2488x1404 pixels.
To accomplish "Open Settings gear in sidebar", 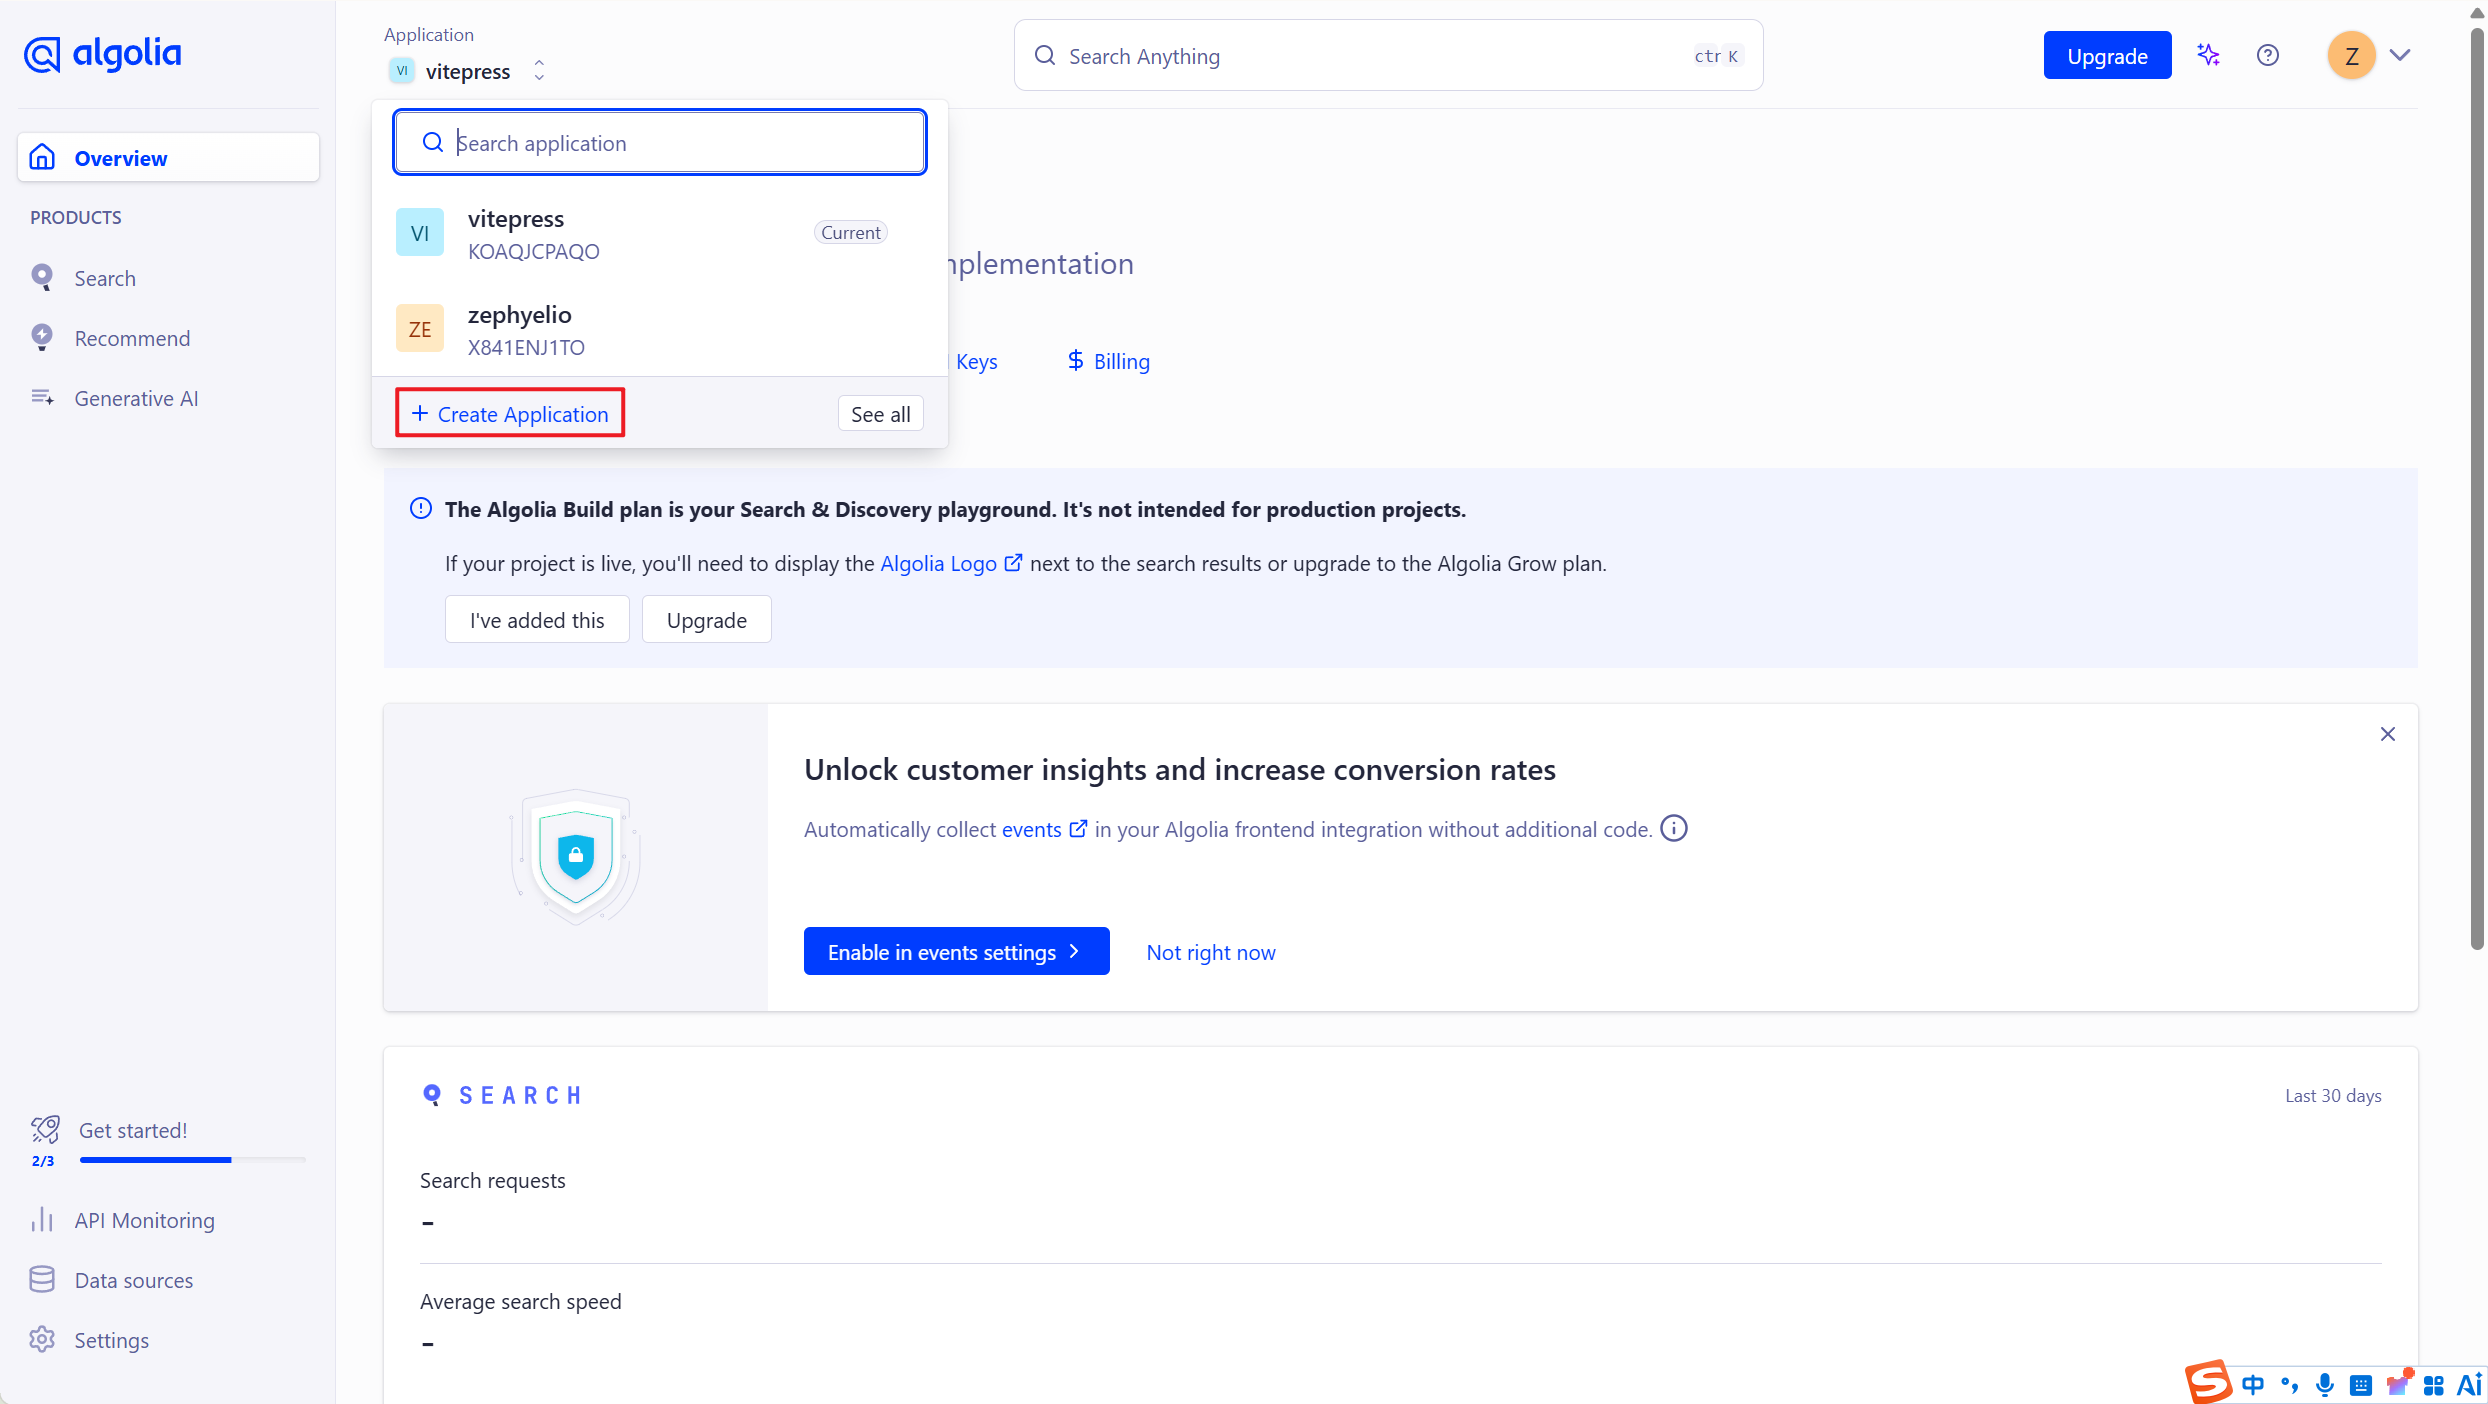I will click(x=42, y=1339).
